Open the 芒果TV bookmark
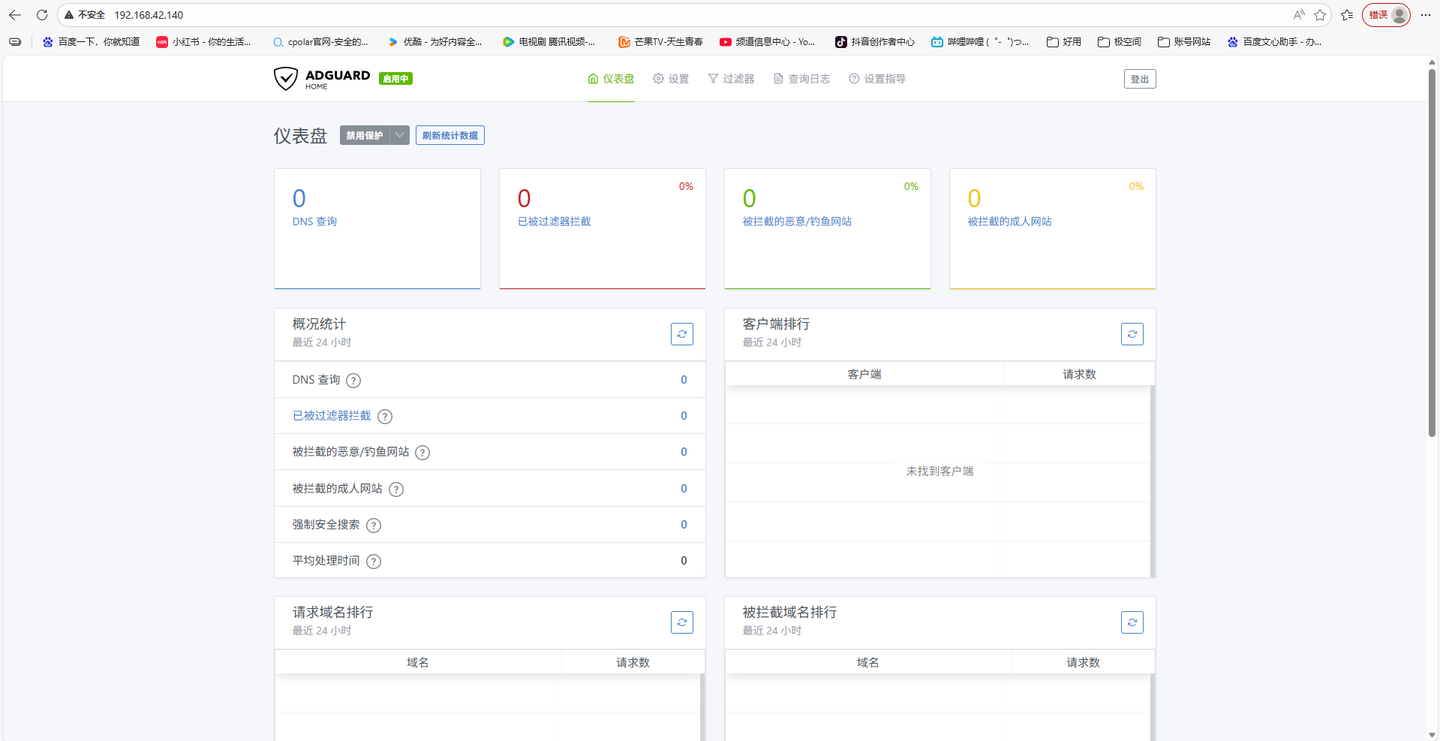1440x741 pixels. pos(660,42)
